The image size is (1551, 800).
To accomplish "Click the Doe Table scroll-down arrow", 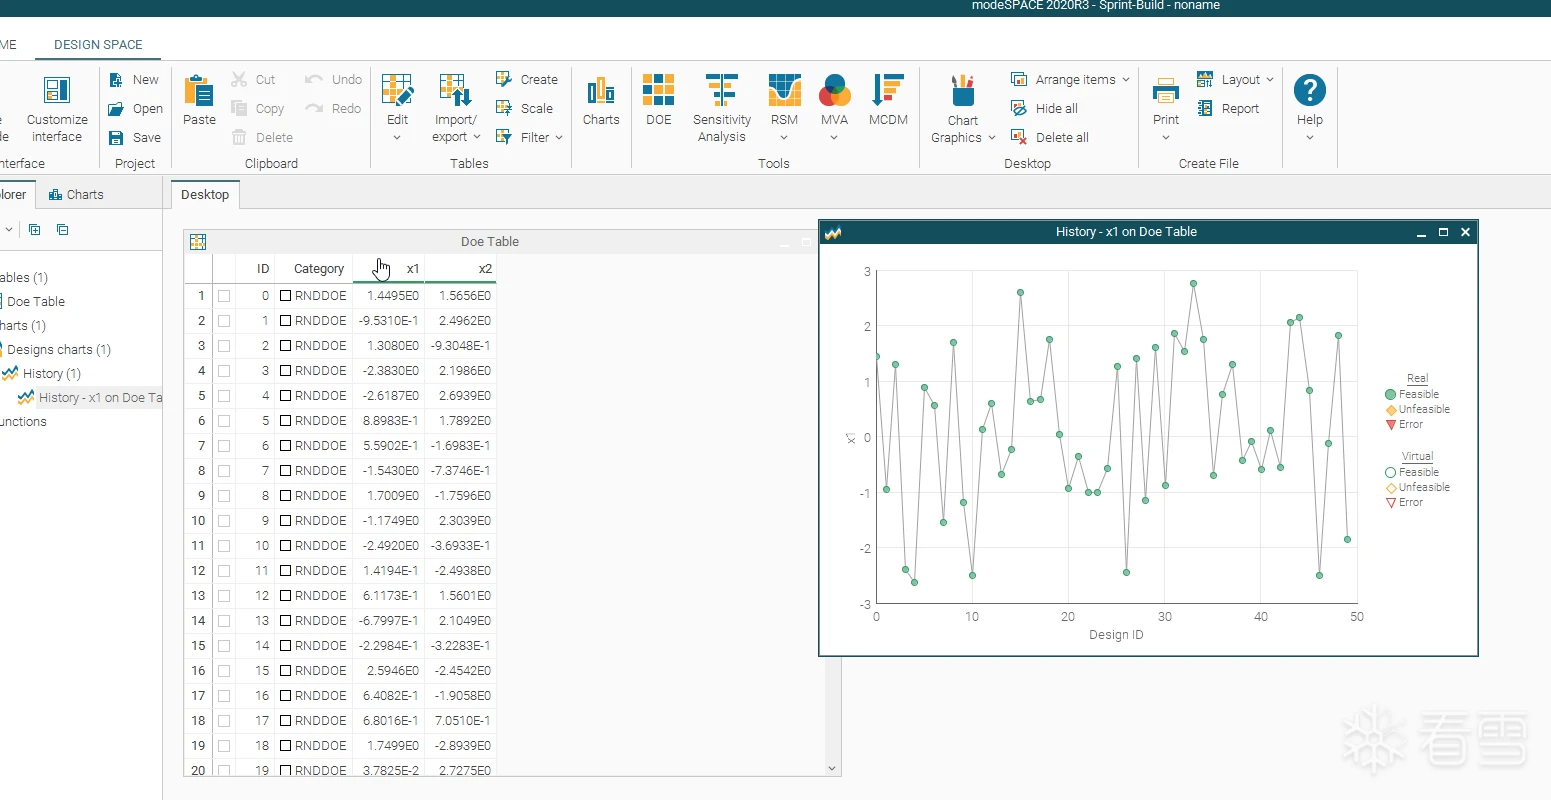I will [833, 768].
